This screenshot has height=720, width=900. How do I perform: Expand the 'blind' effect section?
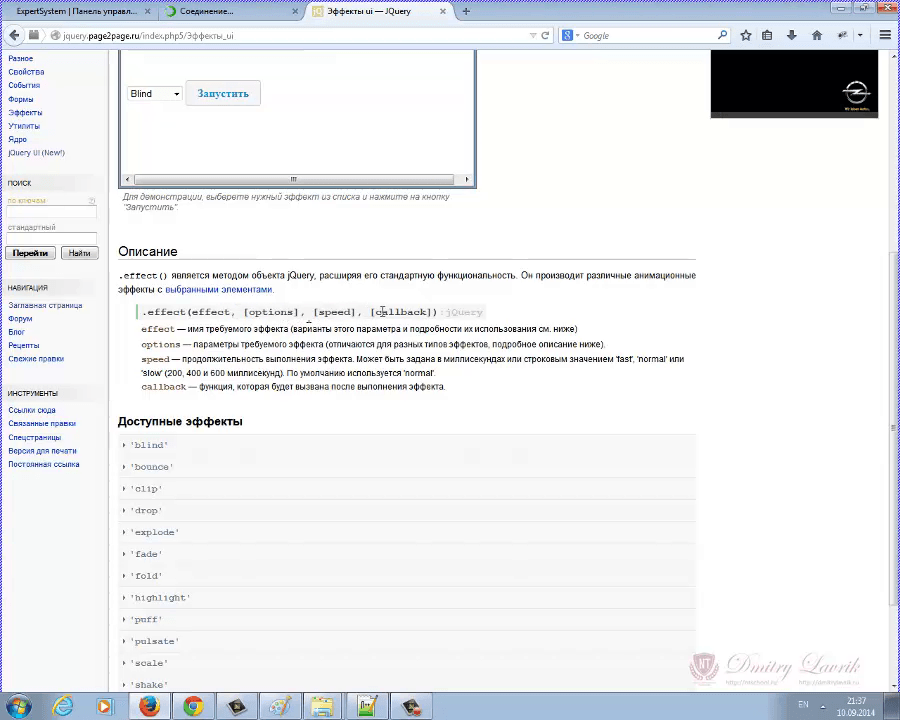(407, 445)
